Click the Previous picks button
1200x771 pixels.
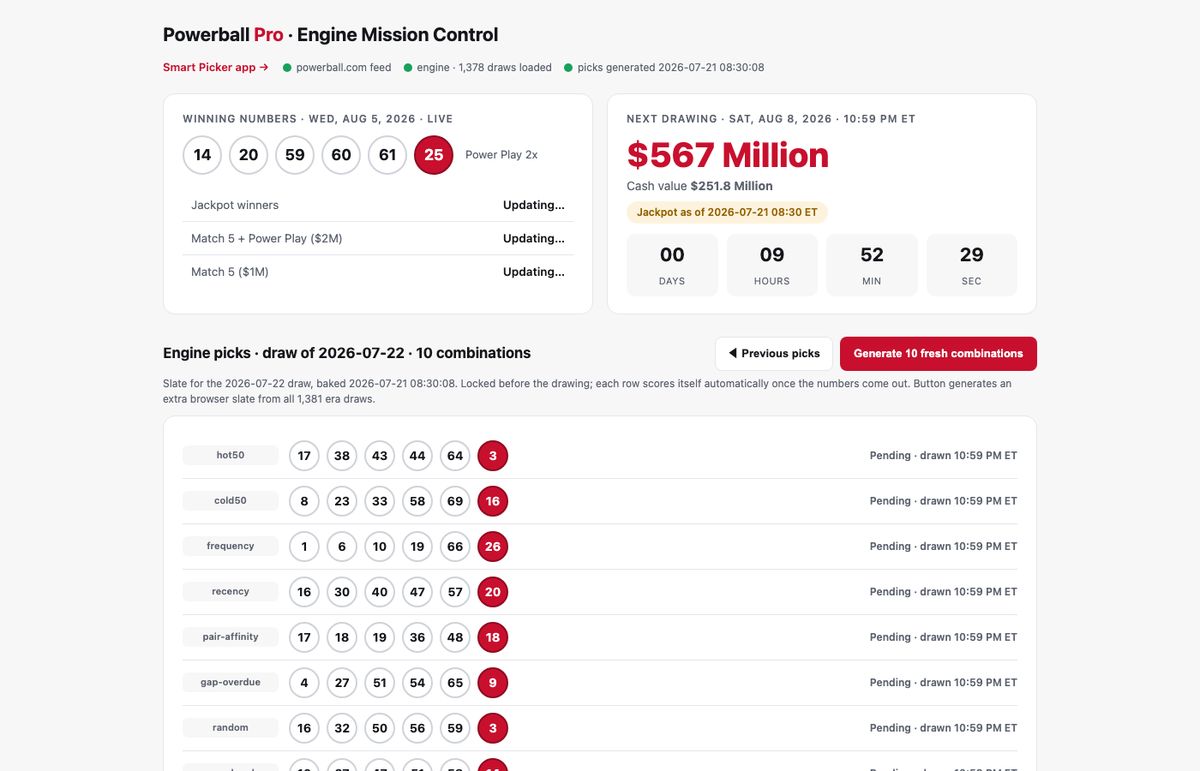tap(774, 354)
